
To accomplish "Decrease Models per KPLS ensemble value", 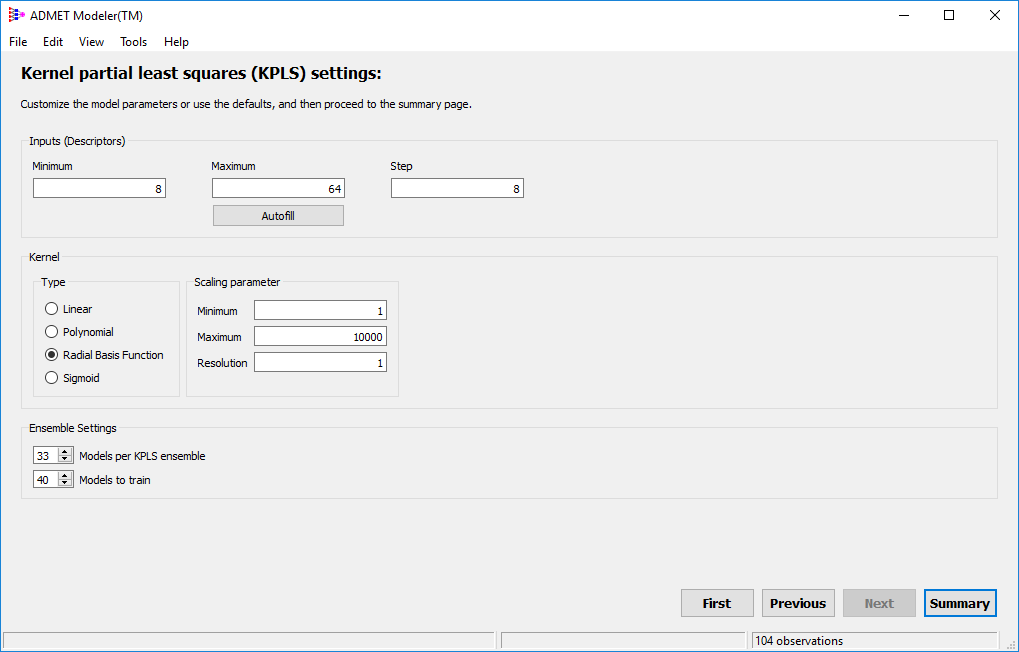I will click(64, 460).
